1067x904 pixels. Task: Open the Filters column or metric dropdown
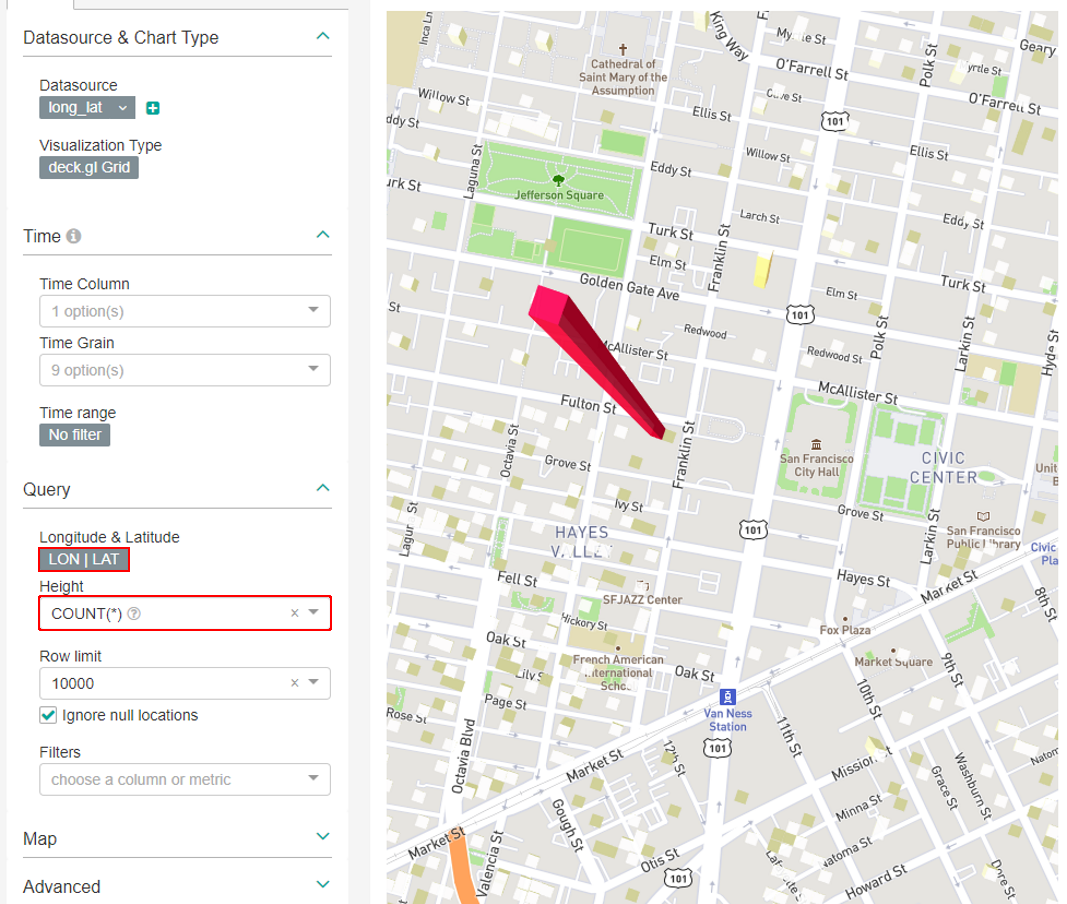(185, 779)
